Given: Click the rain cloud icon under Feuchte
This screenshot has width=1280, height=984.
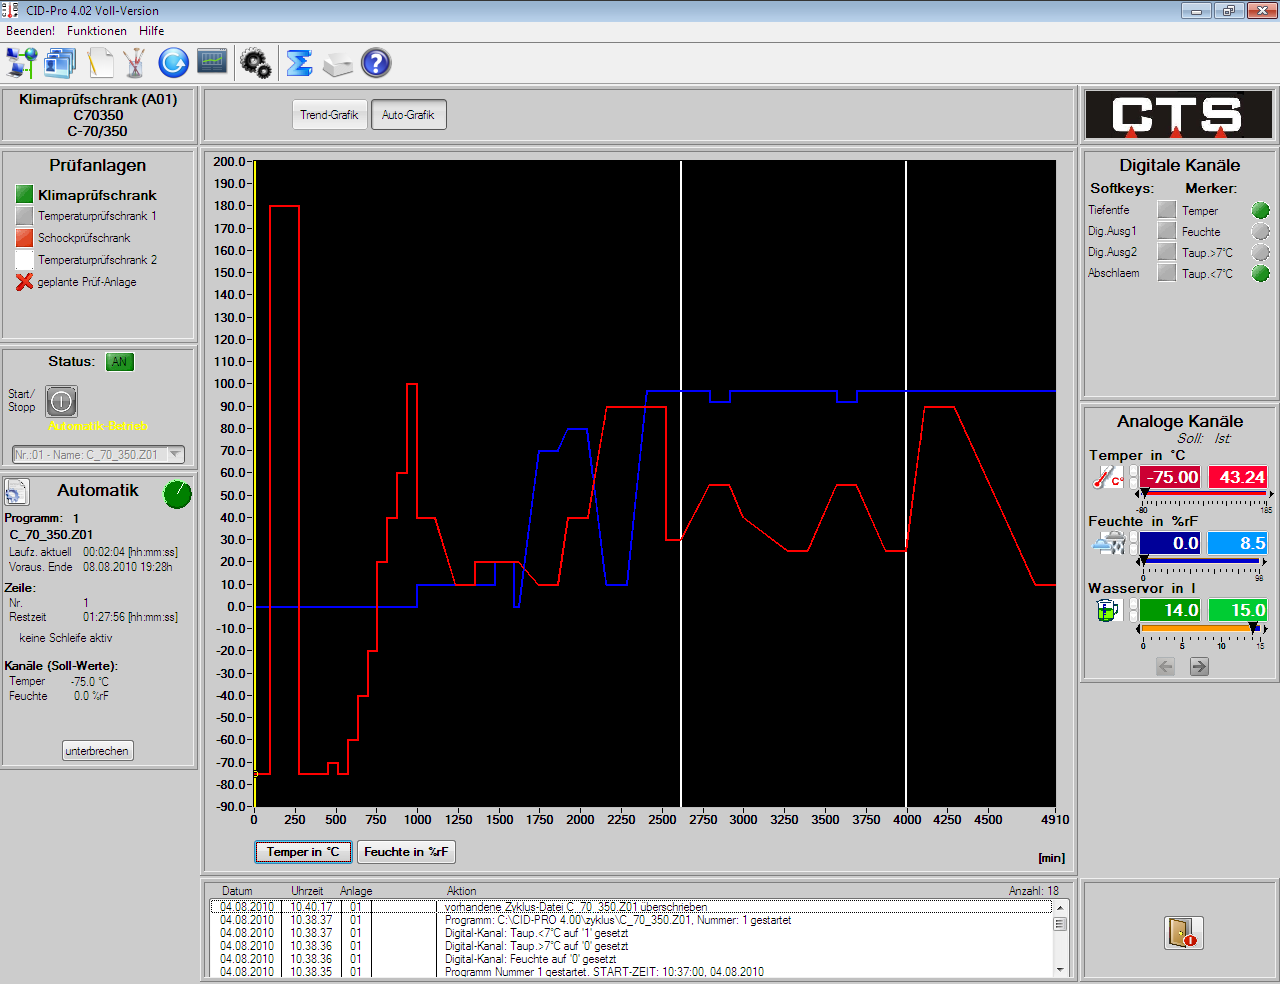Looking at the screenshot, I should [1109, 543].
